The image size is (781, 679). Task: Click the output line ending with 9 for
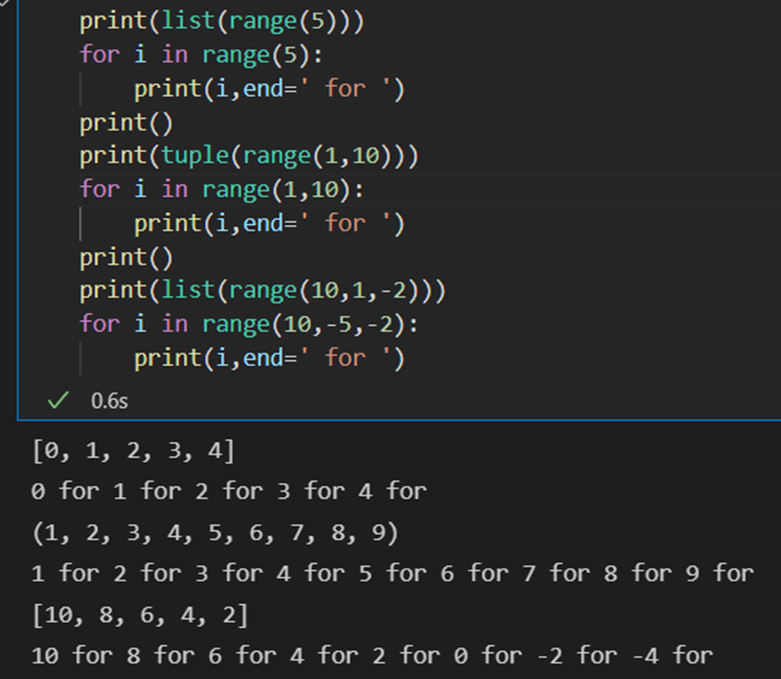(392, 573)
